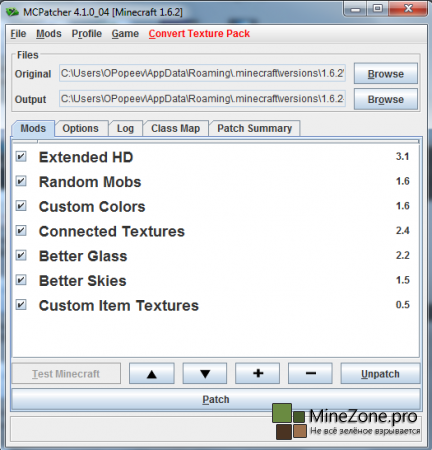Toggle the Better Glass checkbox
The height and width of the screenshot is (450, 432).
pos(21,256)
